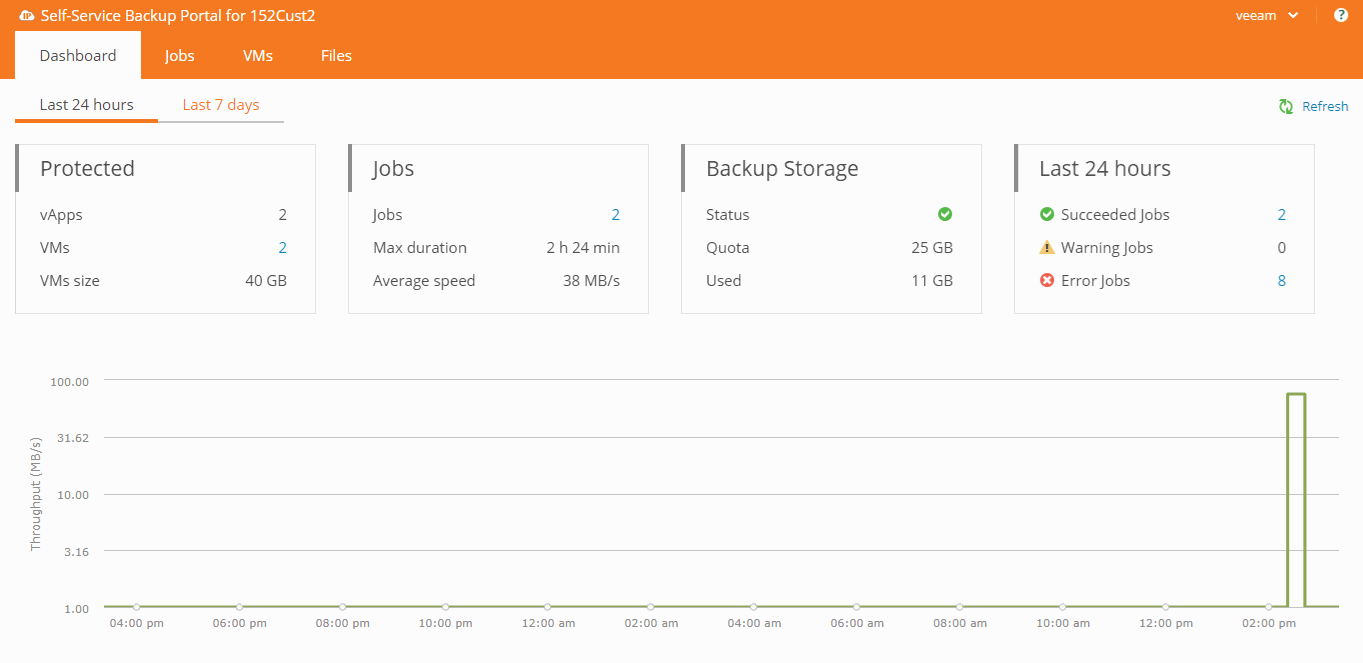Open the Error Jobs count link
Image resolution: width=1363 pixels, height=663 pixels.
point(1281,281)
